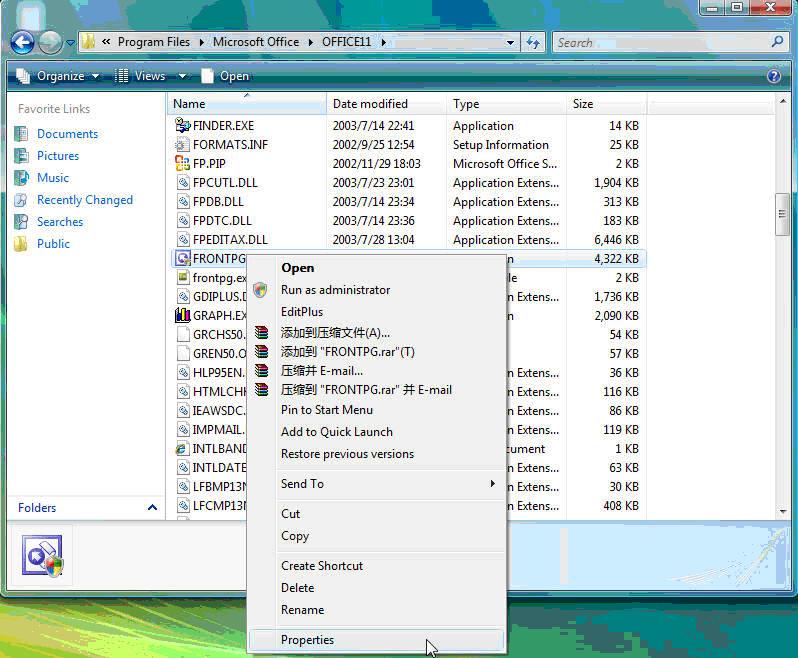Screen dimensions: 798x658
Task: Choose Delete in context menu
Action: tap(376, 588)
